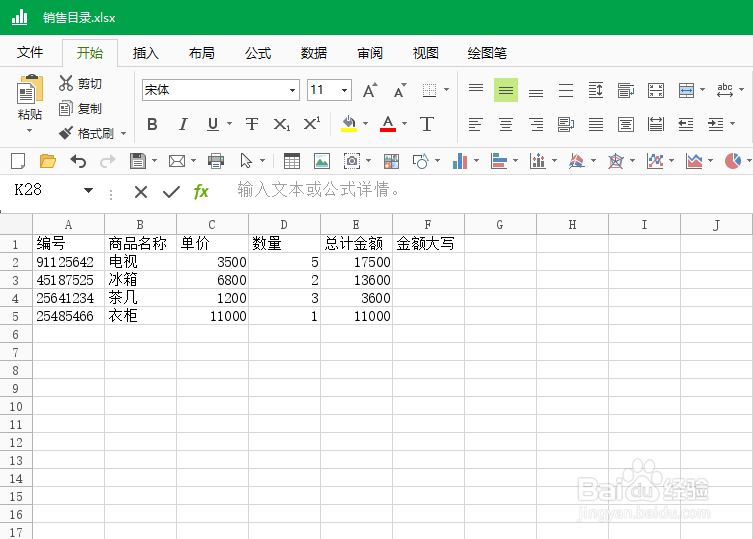Toggle the highlighted middle vertical align button

506,90
